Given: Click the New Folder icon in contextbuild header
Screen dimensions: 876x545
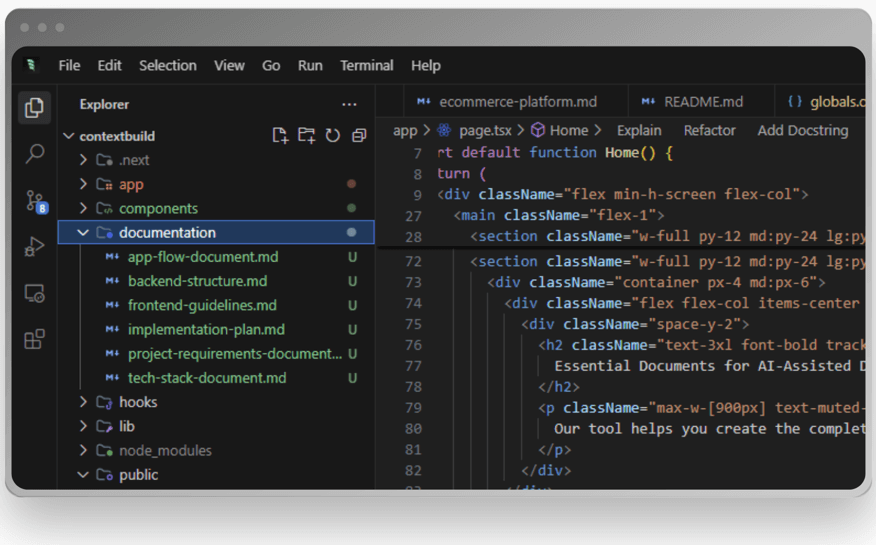Looking at the screenshot, I should (x=306, y=135).
